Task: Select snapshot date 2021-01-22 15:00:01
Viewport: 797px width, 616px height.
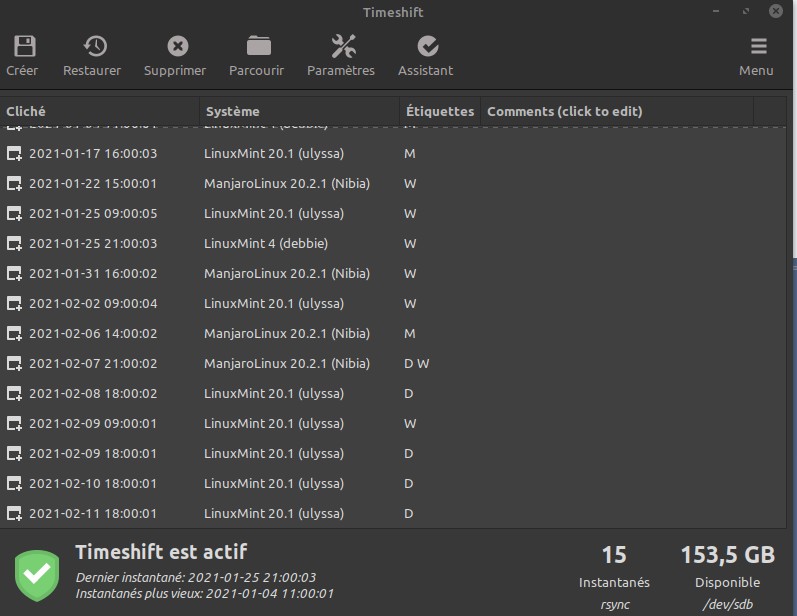Action: (x=93, y=183)
